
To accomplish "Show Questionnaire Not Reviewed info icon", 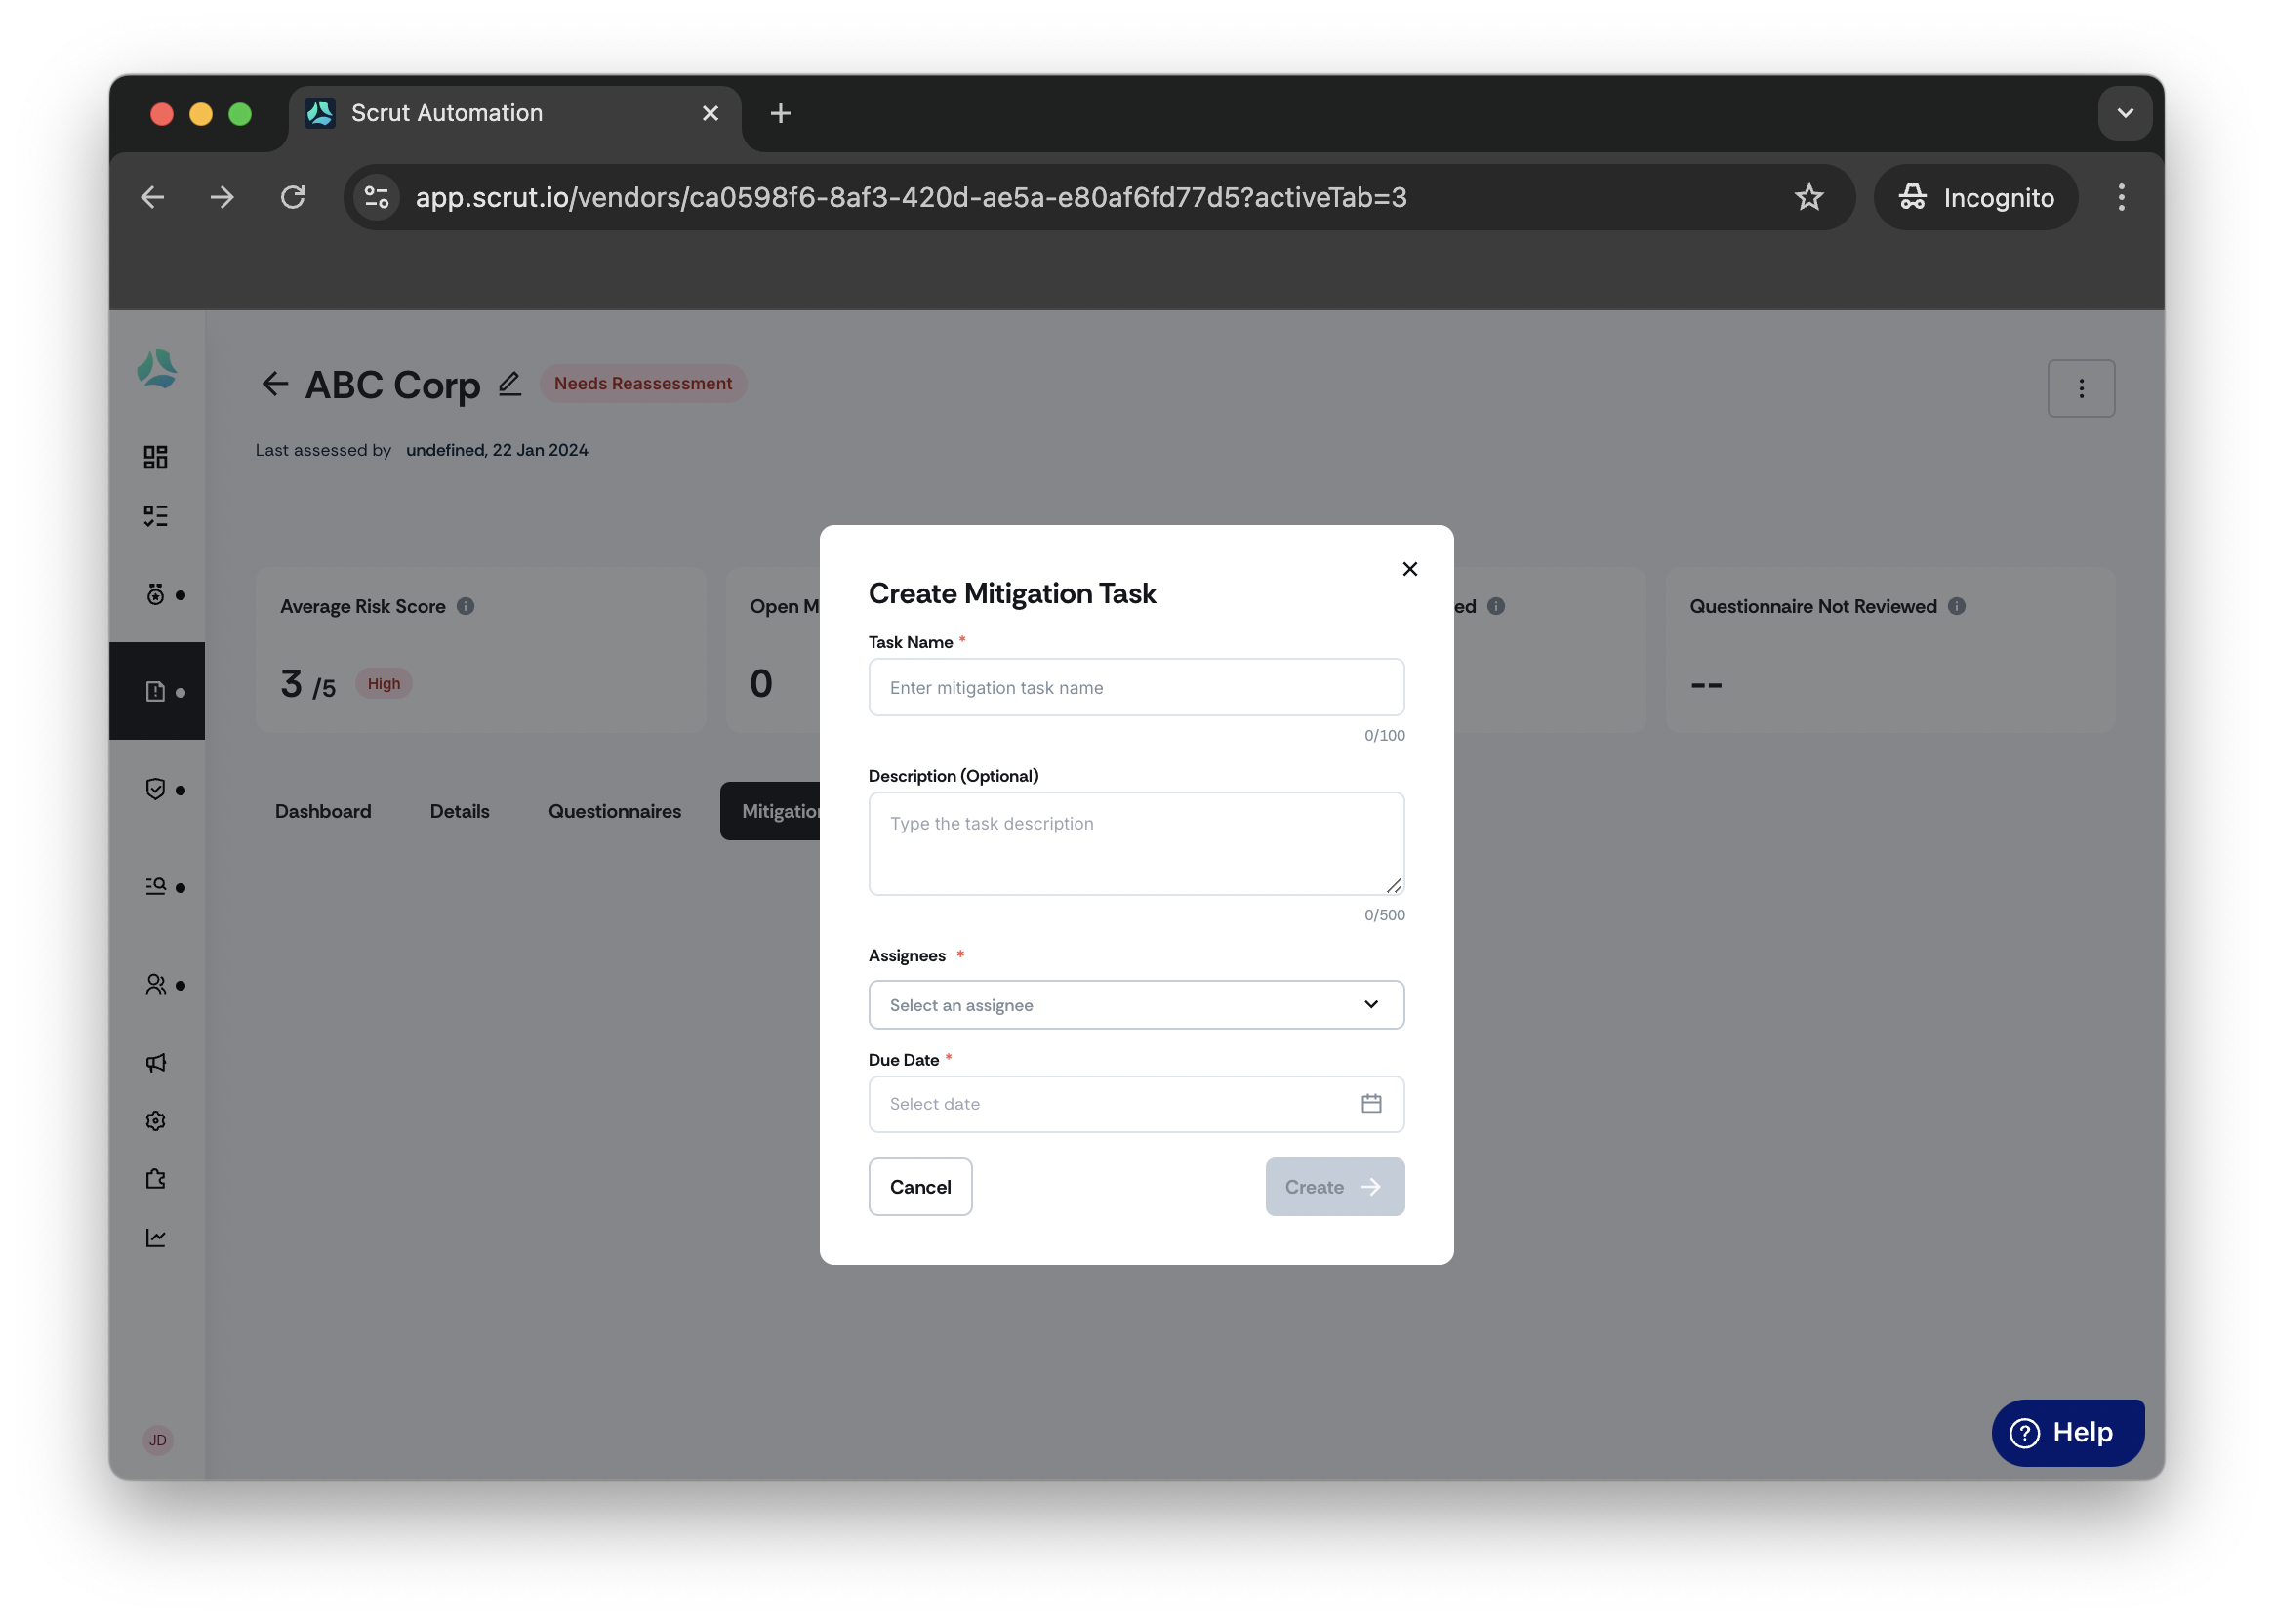I will pyautogui.click(x=1955, y=606).
